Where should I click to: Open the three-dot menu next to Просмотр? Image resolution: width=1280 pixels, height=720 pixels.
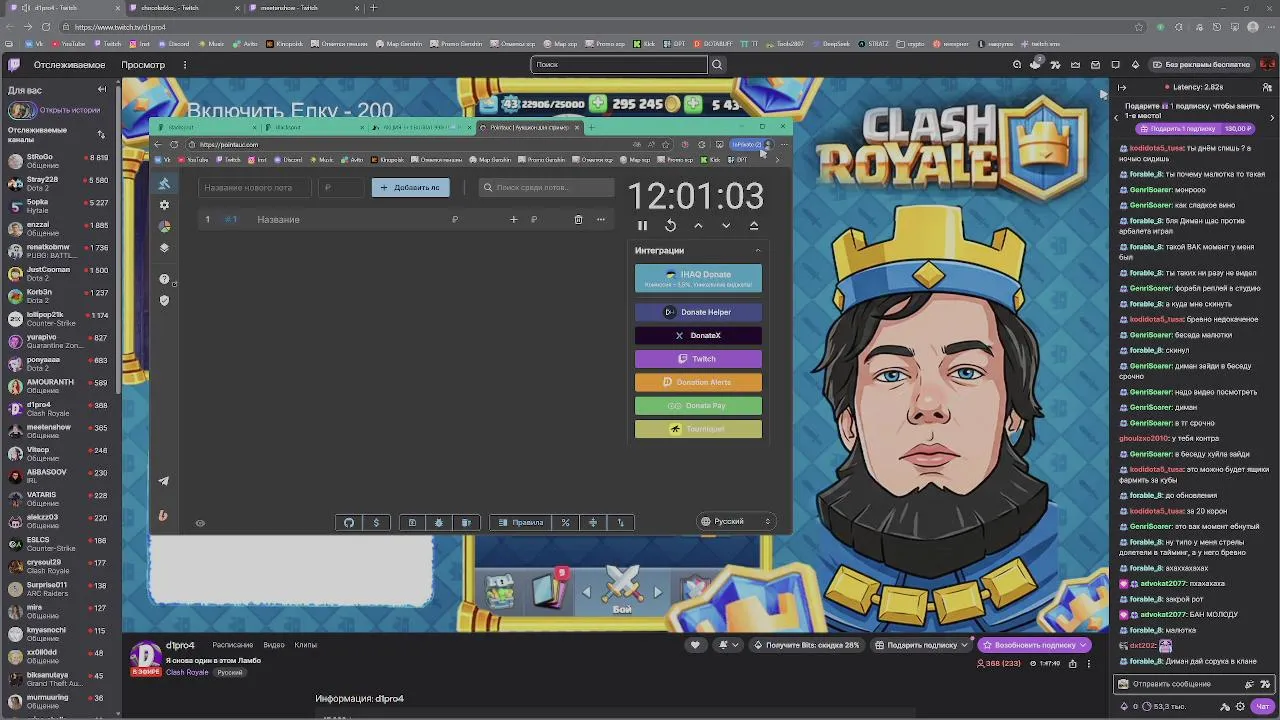pyautogui.click(x=185, y=65)
